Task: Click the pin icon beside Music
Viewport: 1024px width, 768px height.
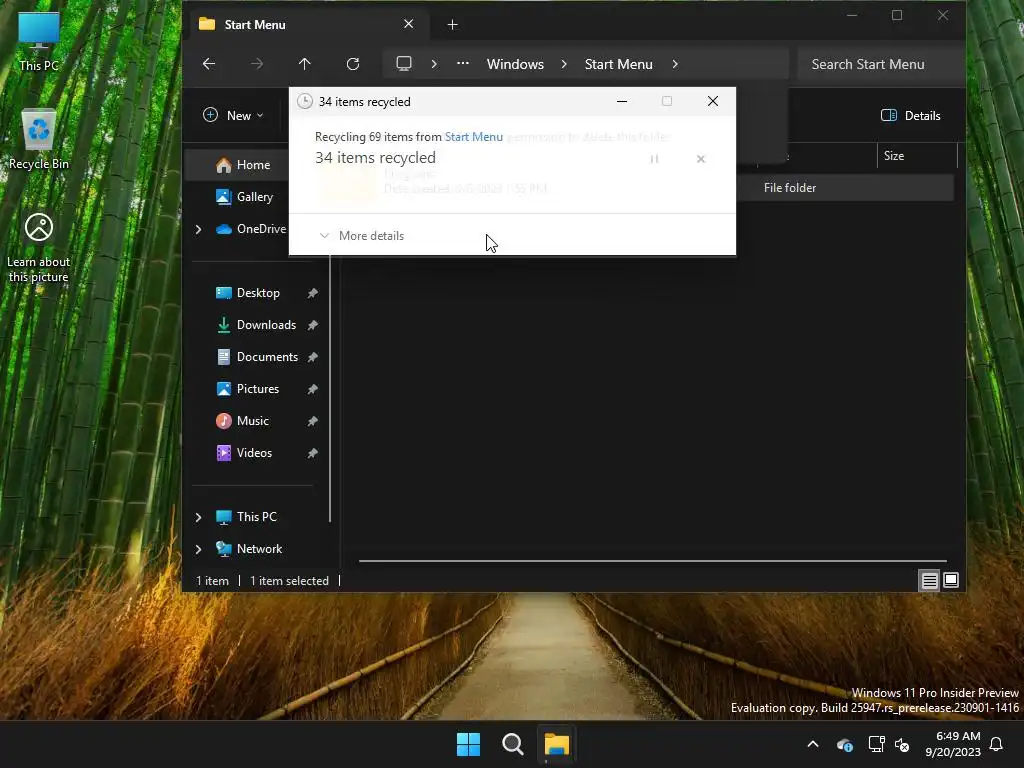Action: (x=313, y=421)
